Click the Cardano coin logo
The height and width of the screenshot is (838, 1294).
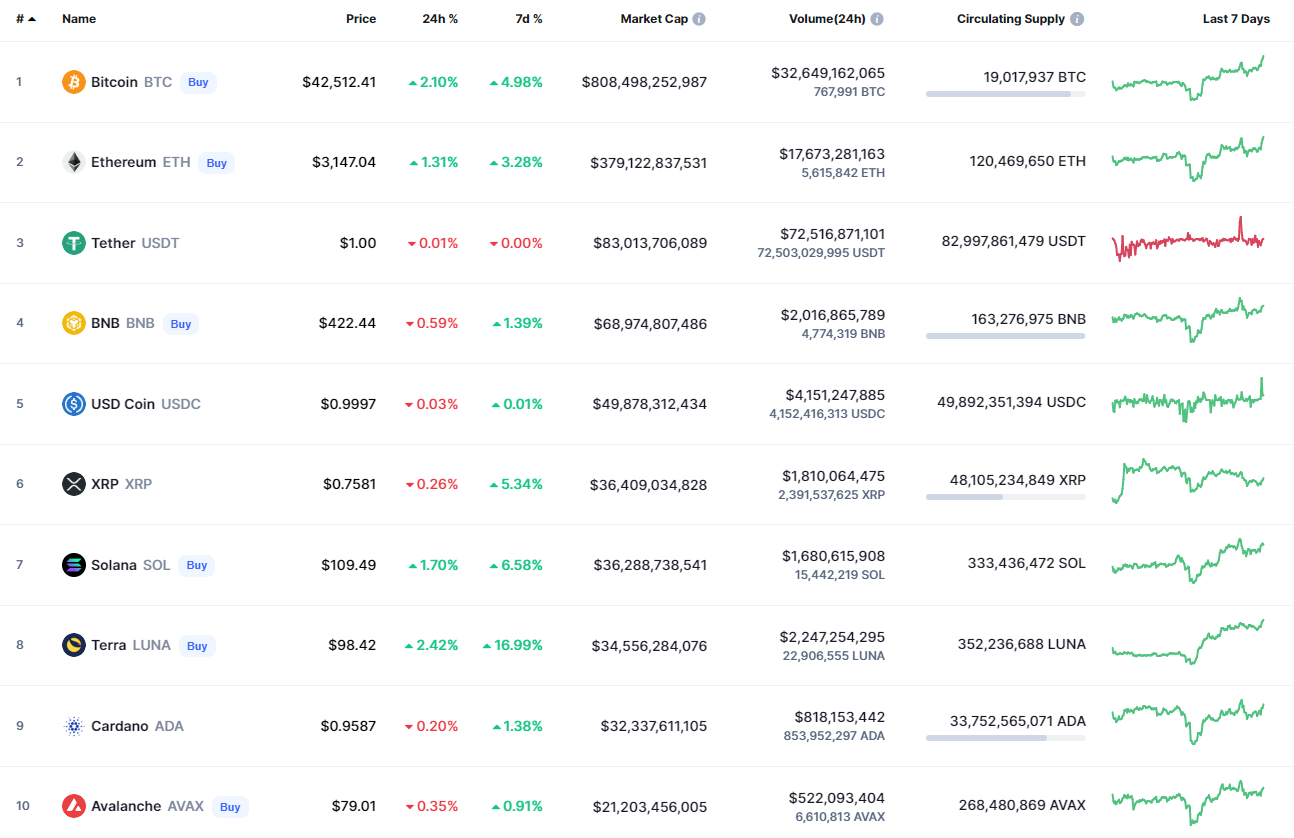coord(74,726)
